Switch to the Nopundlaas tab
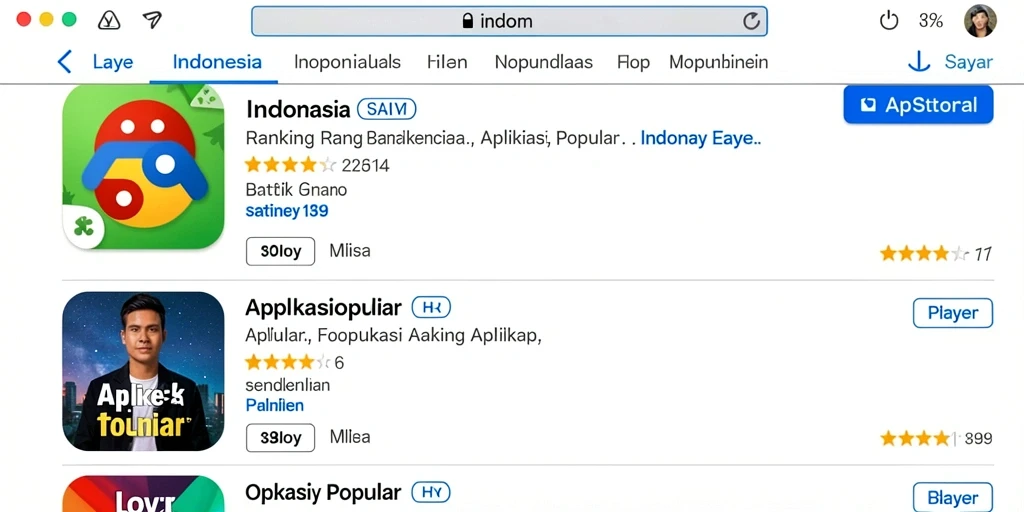The width and height of the screenshot is (1024, 512). point(543,62)
